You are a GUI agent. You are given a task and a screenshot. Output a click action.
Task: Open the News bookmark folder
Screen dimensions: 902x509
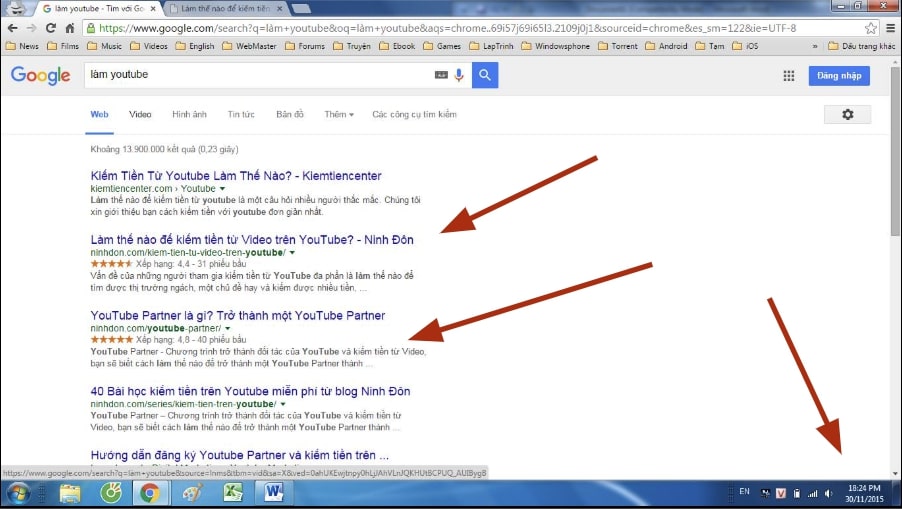tap(22, 46)
